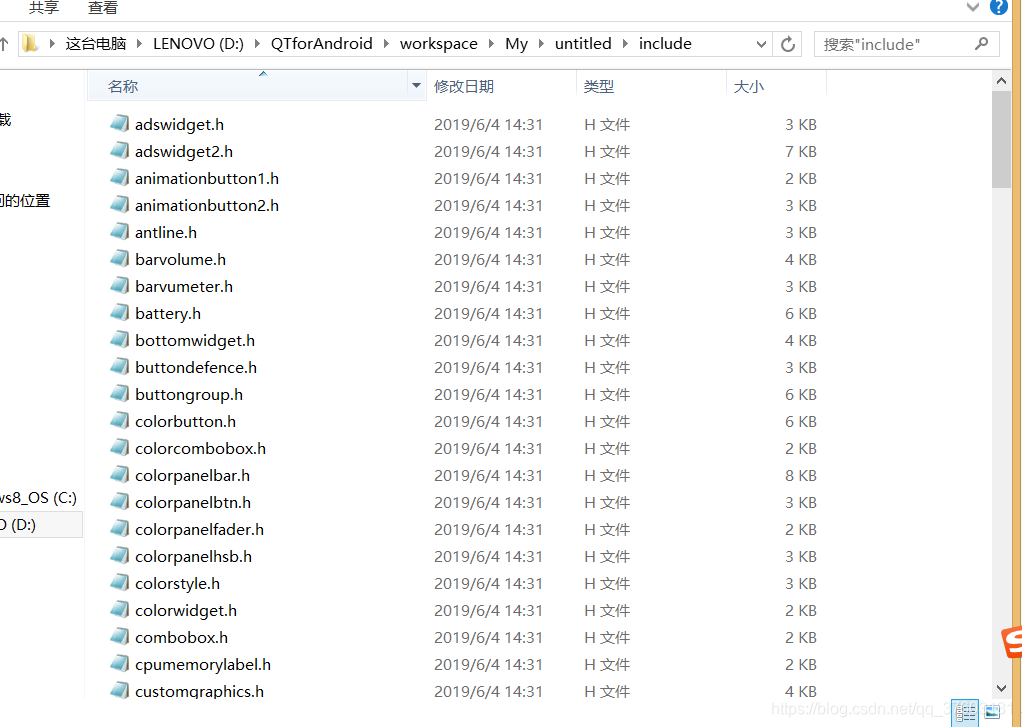1022x727 pixels.
Task: Open the 名称 column filter dropdown
Action: (416, 85)
